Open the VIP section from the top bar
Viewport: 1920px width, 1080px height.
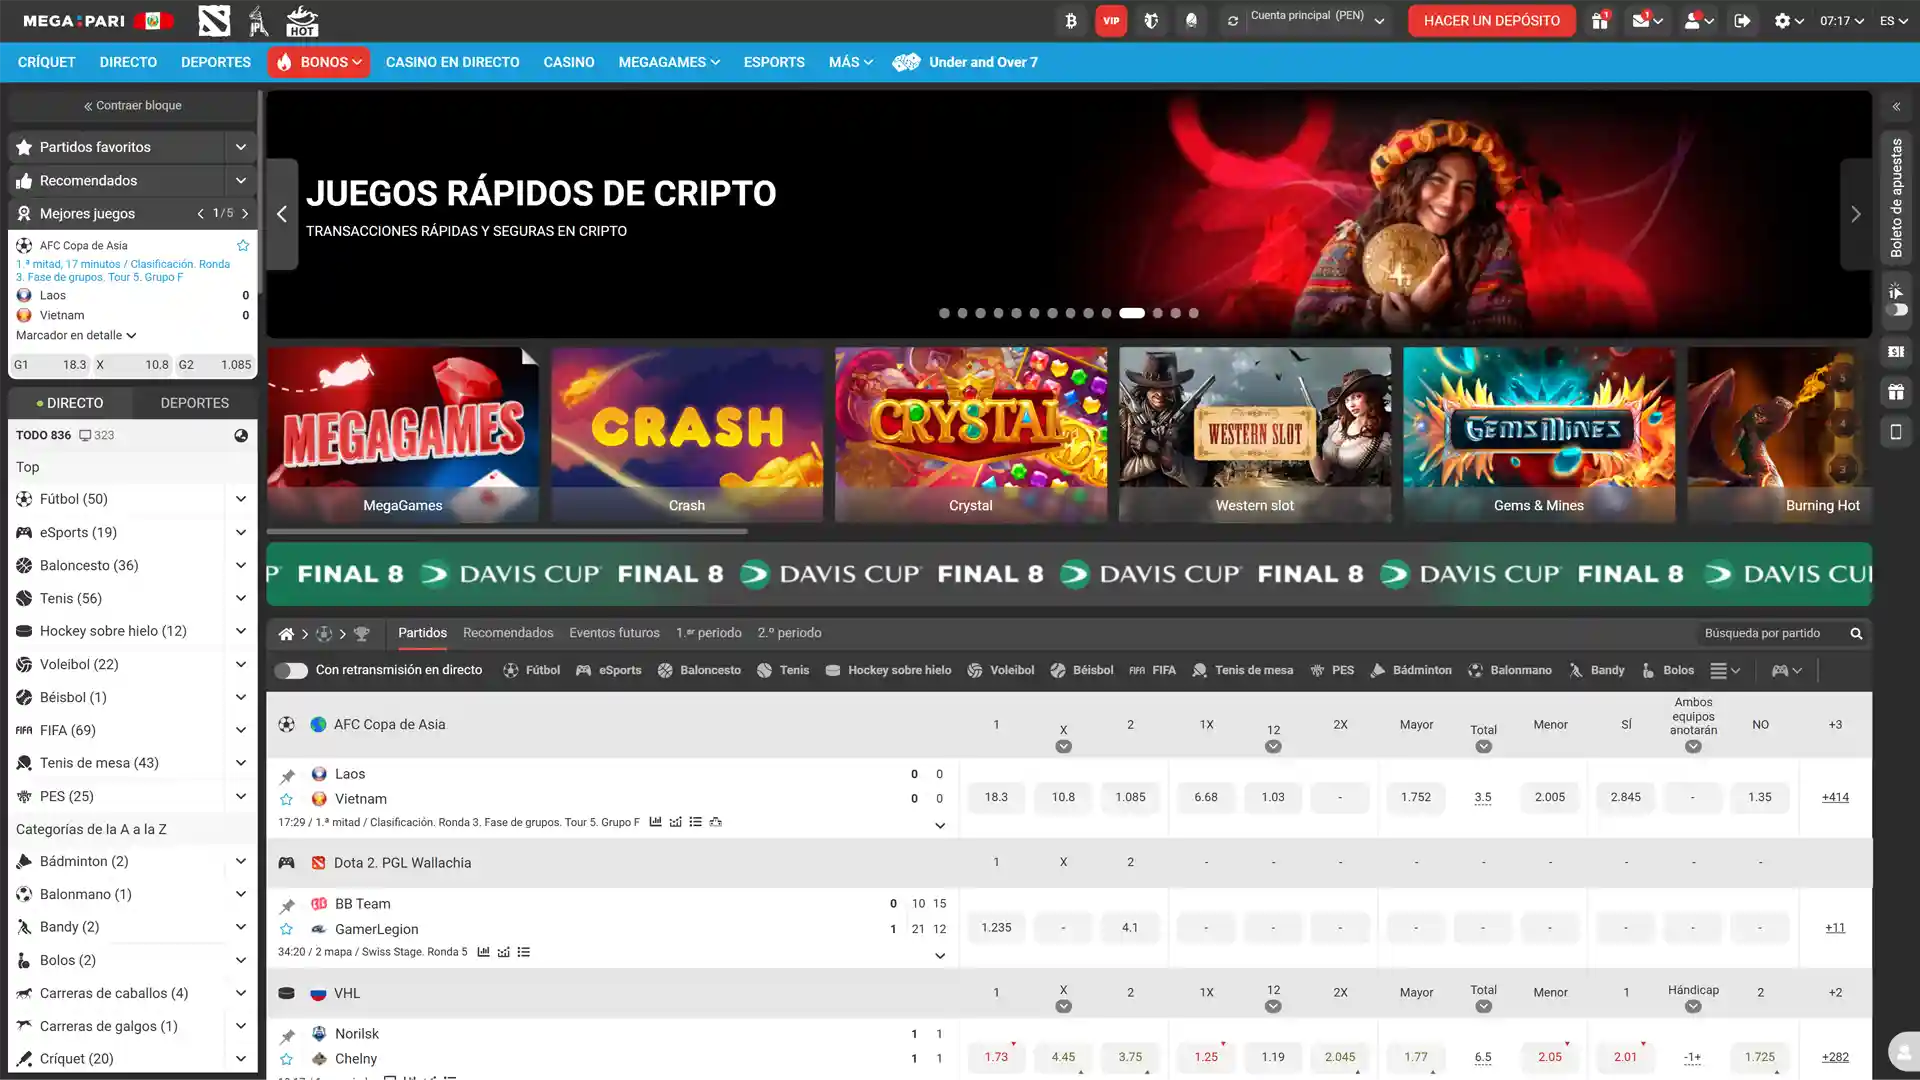pyautogui.click(x=1111, y=20)
